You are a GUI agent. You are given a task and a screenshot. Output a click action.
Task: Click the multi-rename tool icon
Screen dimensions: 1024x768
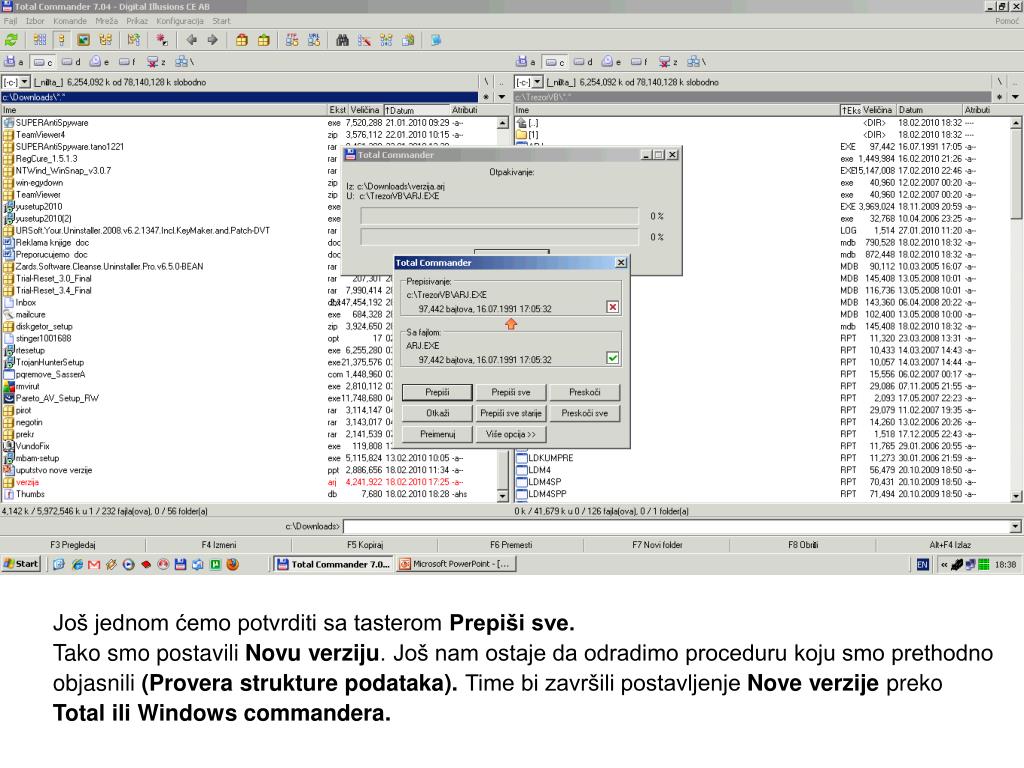(364, 40)
